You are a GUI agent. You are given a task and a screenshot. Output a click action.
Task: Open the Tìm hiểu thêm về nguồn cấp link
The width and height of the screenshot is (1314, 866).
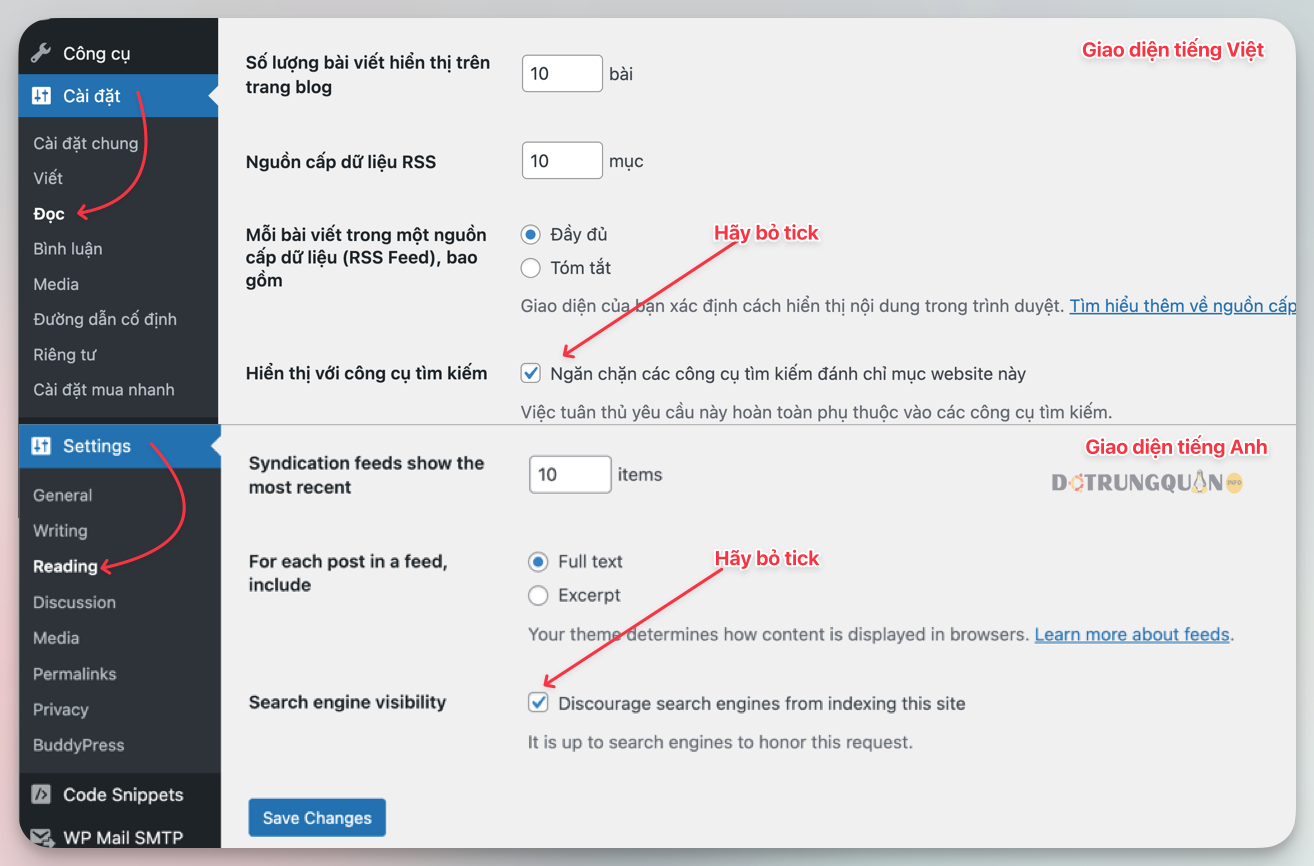click(x=1183, y=306)
